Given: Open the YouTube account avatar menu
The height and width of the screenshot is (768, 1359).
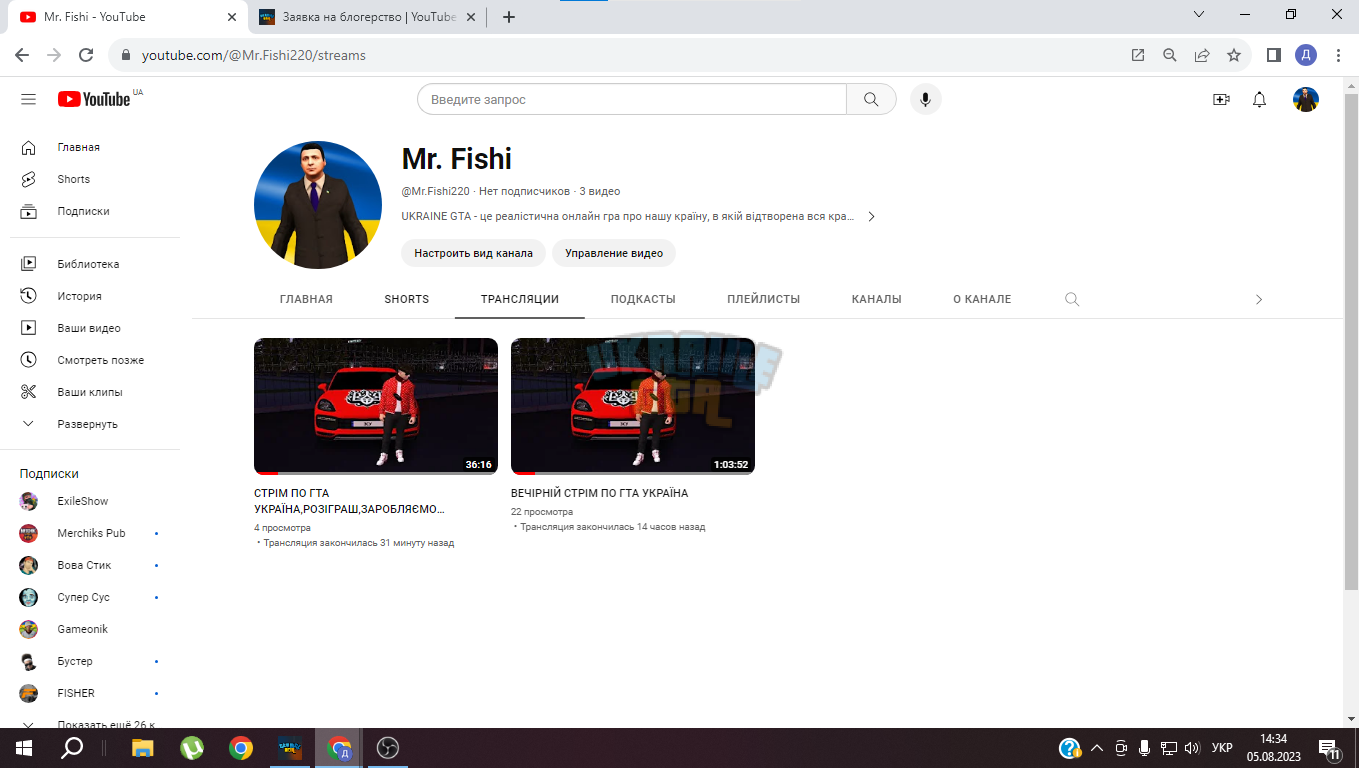Looking at the screenshot, I should (x=1306, y=99).
